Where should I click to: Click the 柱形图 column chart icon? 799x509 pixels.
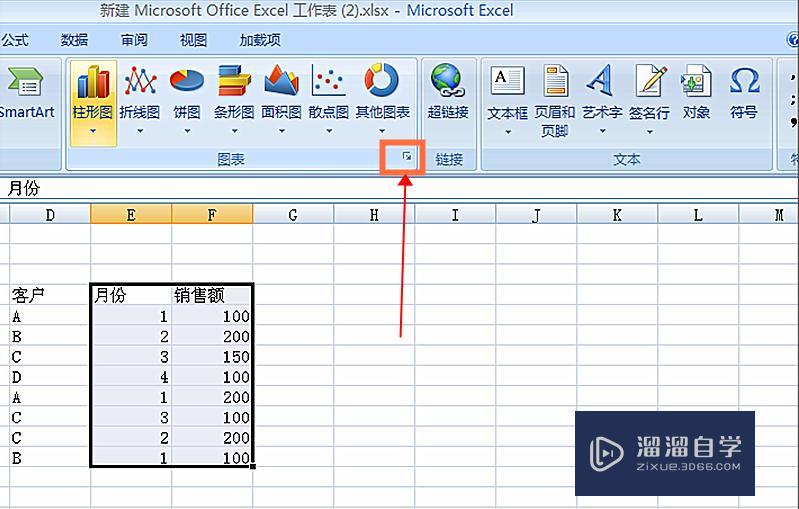[93, 82]
